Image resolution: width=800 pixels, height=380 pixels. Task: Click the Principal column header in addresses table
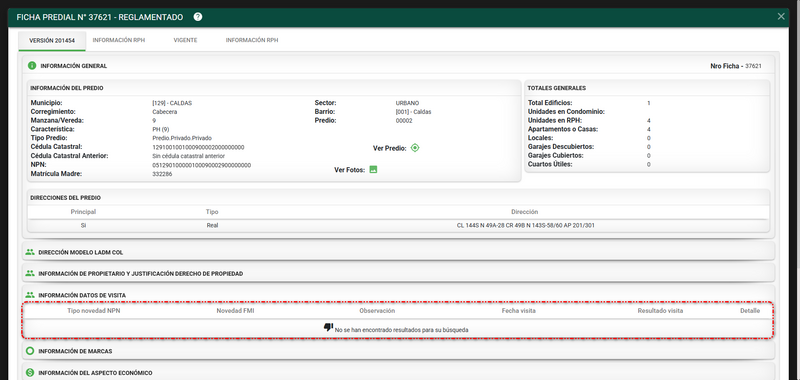click(83, 212)
